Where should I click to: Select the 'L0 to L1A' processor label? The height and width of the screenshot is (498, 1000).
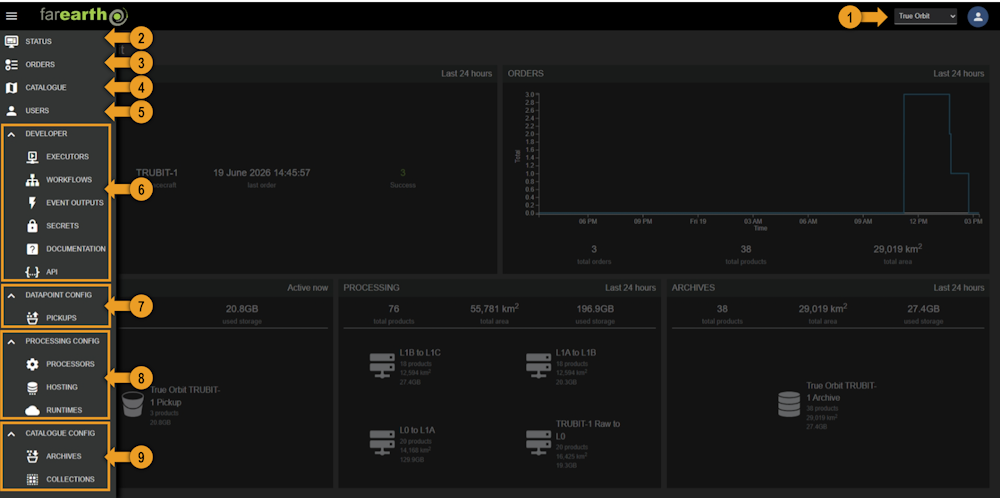[418, 430]
